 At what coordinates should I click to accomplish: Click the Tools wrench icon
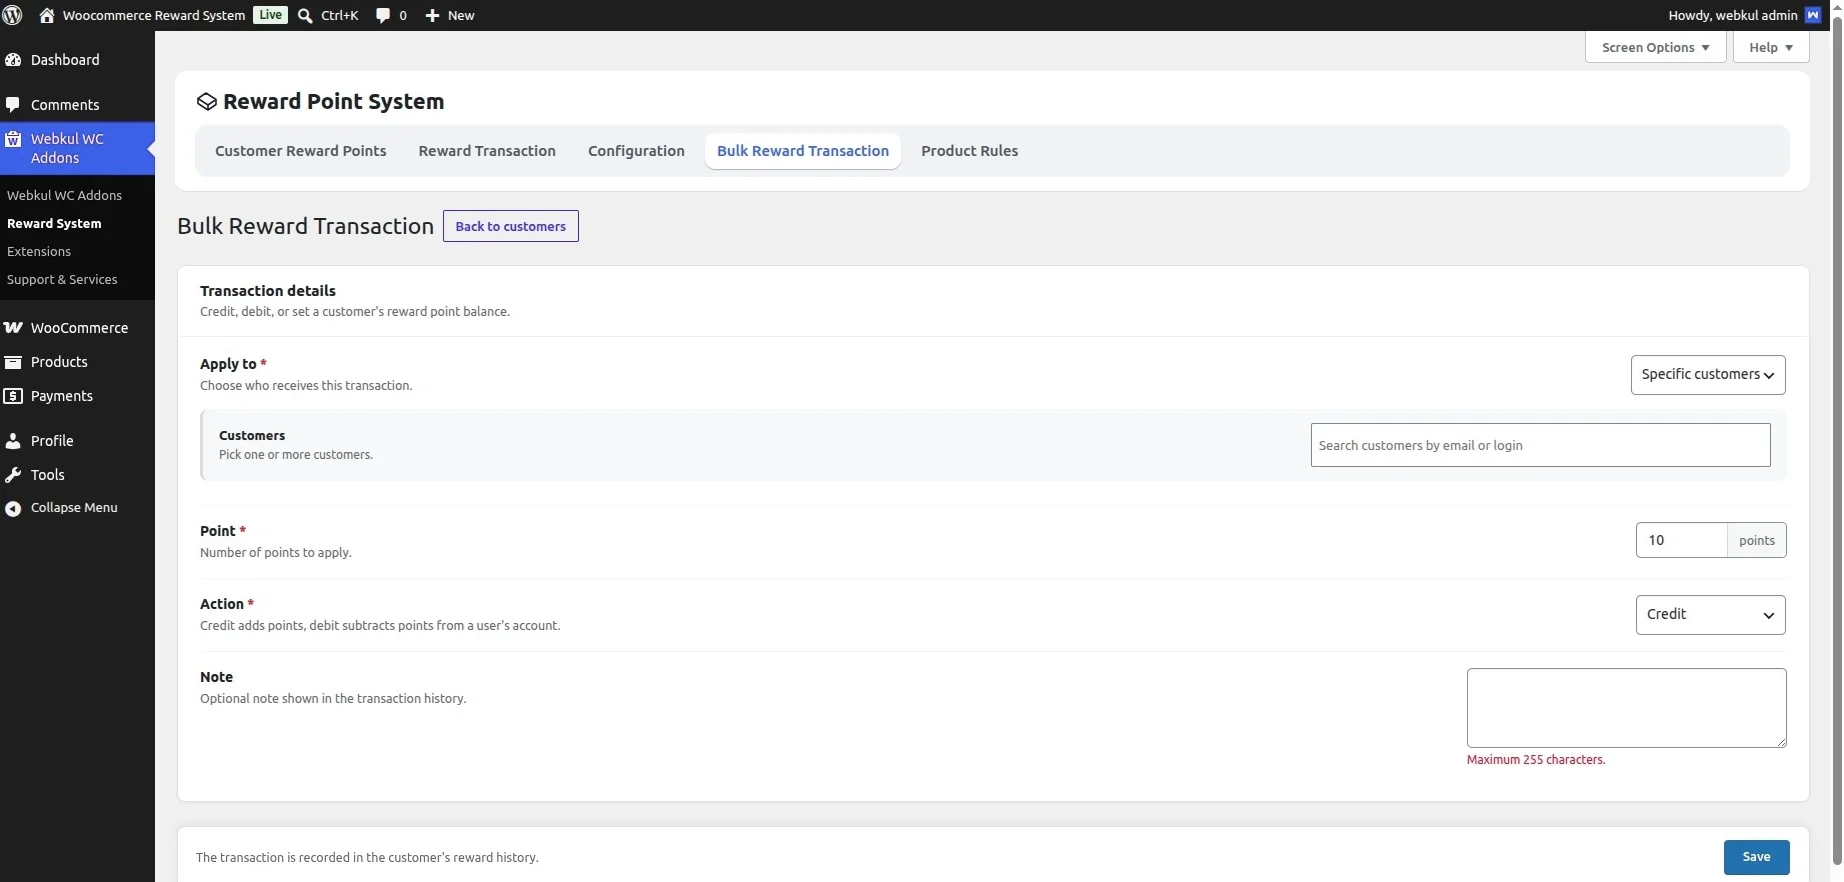coord(13,475)
